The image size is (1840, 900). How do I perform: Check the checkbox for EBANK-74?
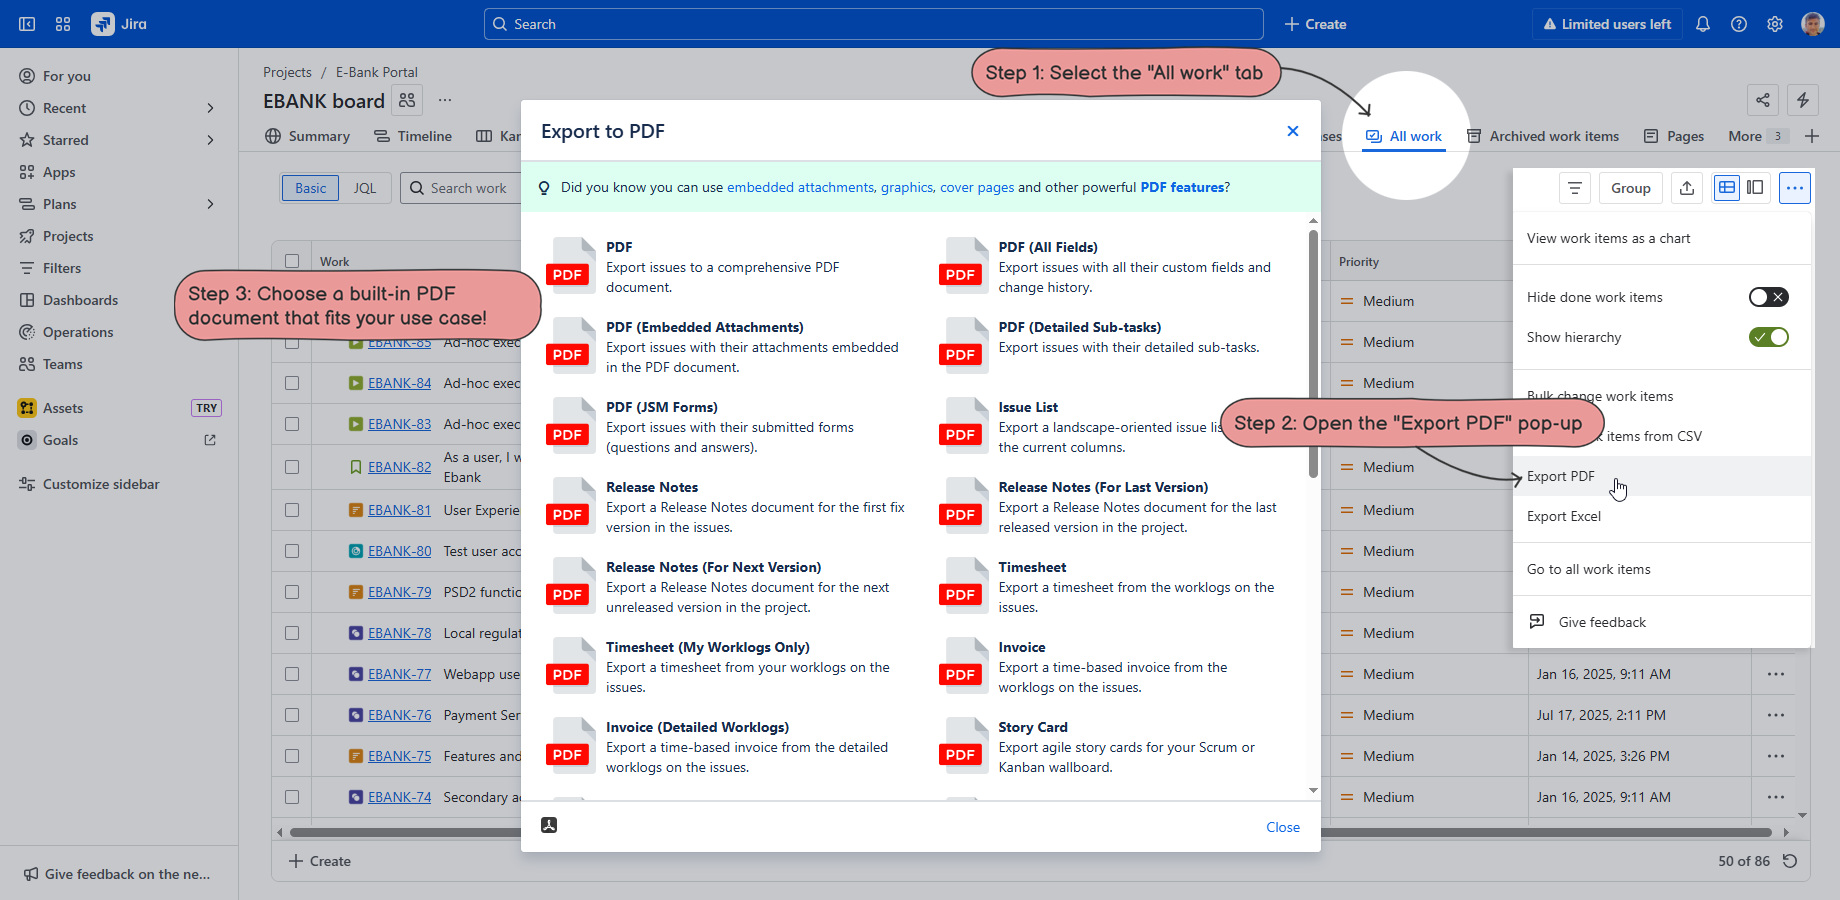point(292,797)
